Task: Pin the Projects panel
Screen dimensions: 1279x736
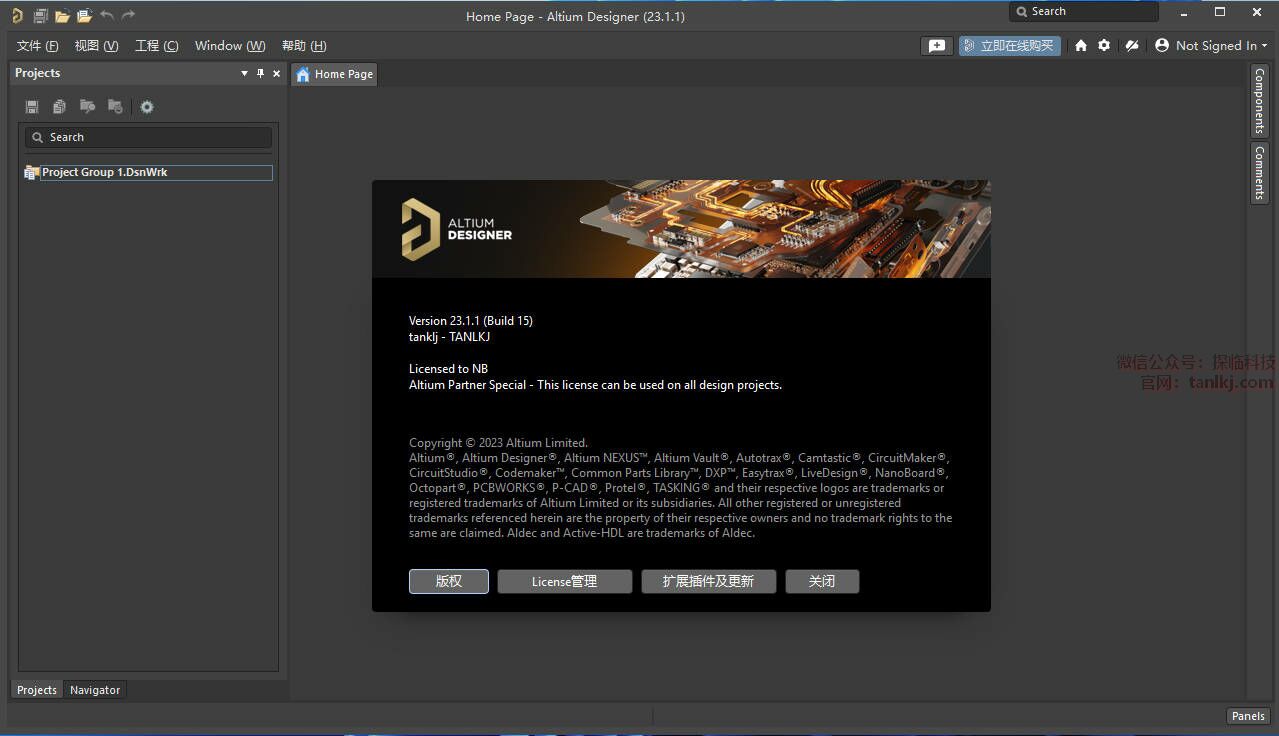Action: pyautogui.click(x=261, y=73)
